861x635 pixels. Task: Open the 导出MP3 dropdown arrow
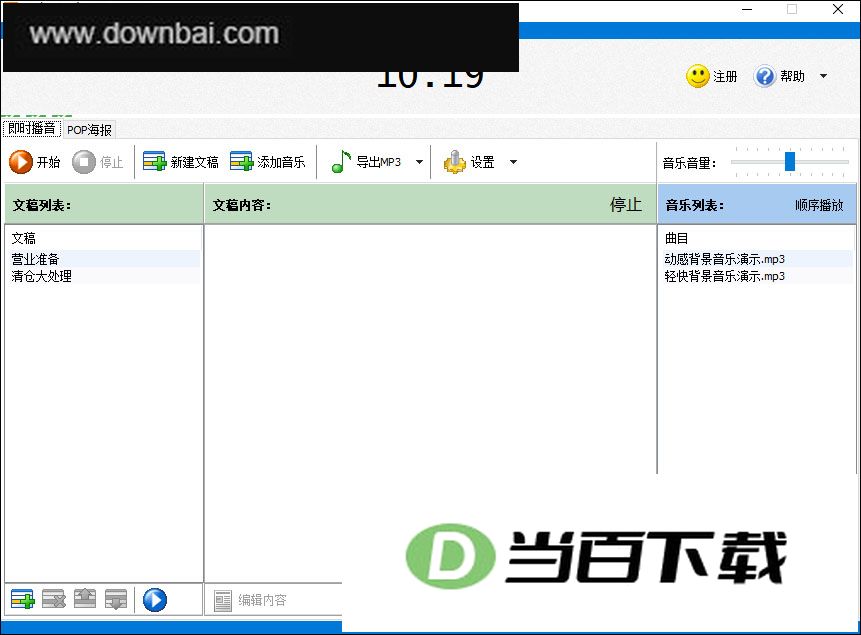(x=420, y=162)
